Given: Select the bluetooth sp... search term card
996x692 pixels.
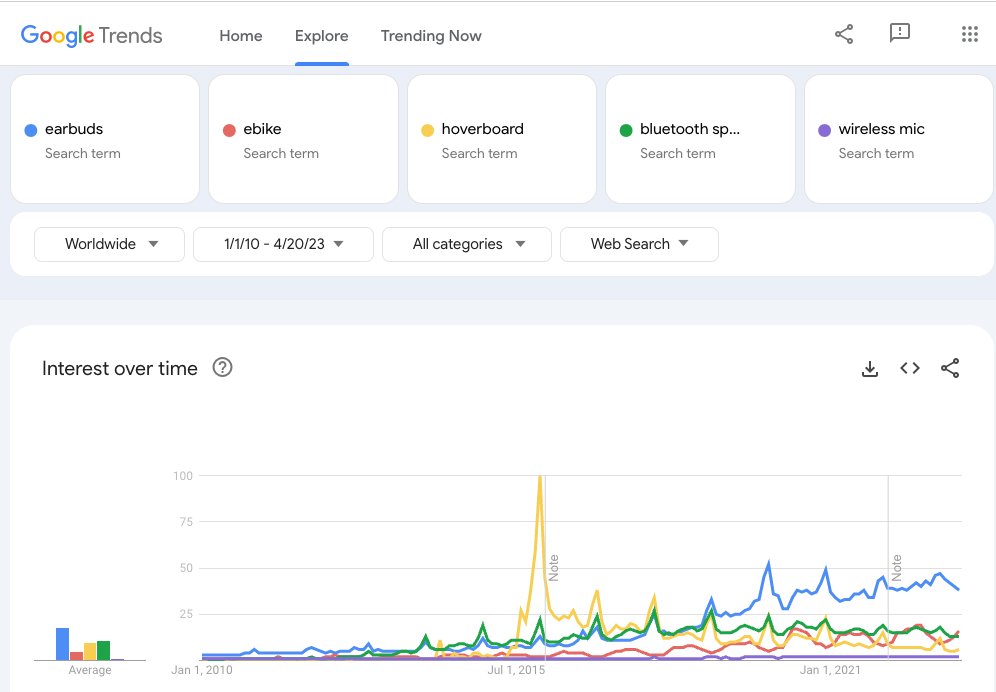Looking at the screenshot, I should click(x=700, y=139).
